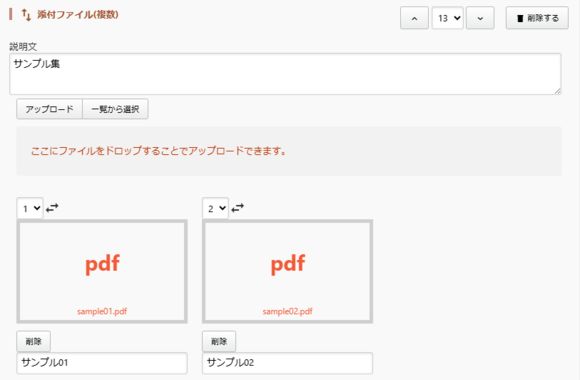Screen dimensions: 580x380
Task: Open the order dropdown showing 1
Action: pos(30,208)
